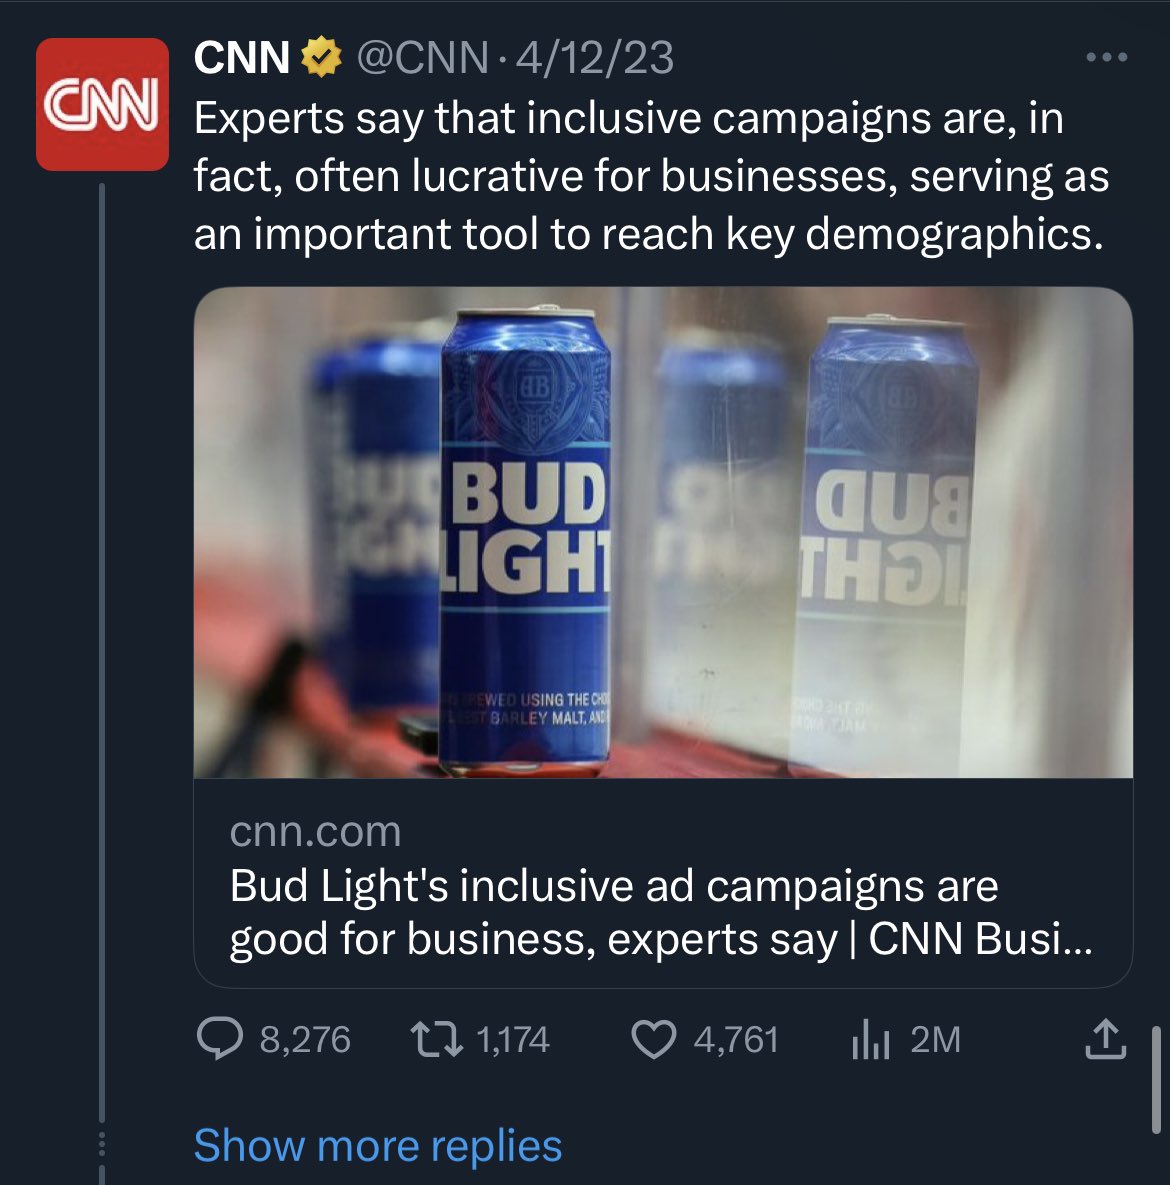
Task: Click the 2M views count
Action: (935, 1040)
